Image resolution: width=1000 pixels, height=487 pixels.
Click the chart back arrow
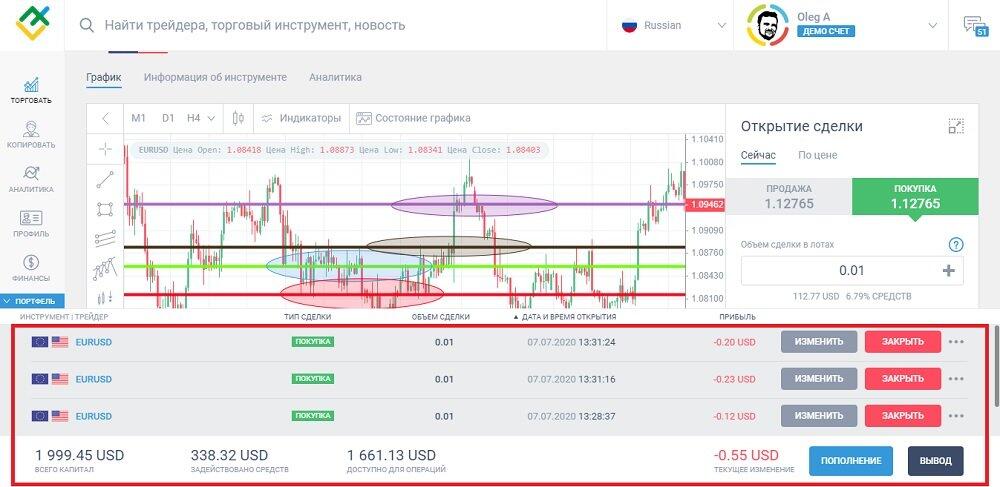click(x=106, y=118)
